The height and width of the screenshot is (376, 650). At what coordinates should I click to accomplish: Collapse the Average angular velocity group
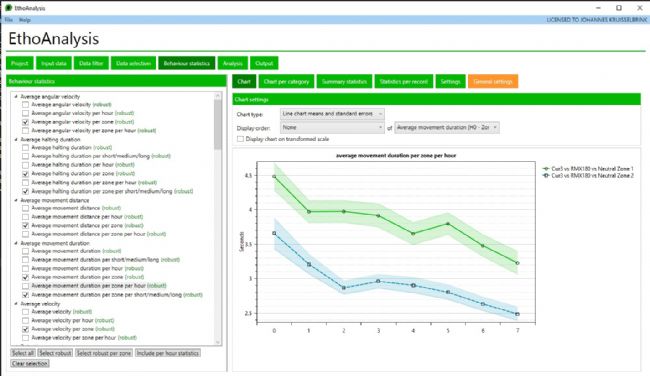[16, 97]
